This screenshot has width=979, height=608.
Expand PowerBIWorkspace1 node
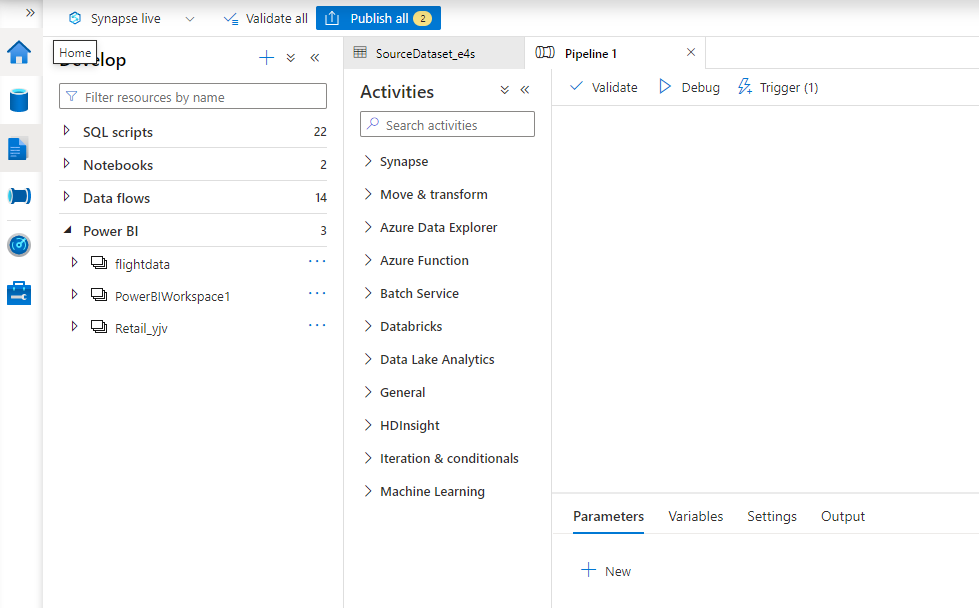pos(74,294)
